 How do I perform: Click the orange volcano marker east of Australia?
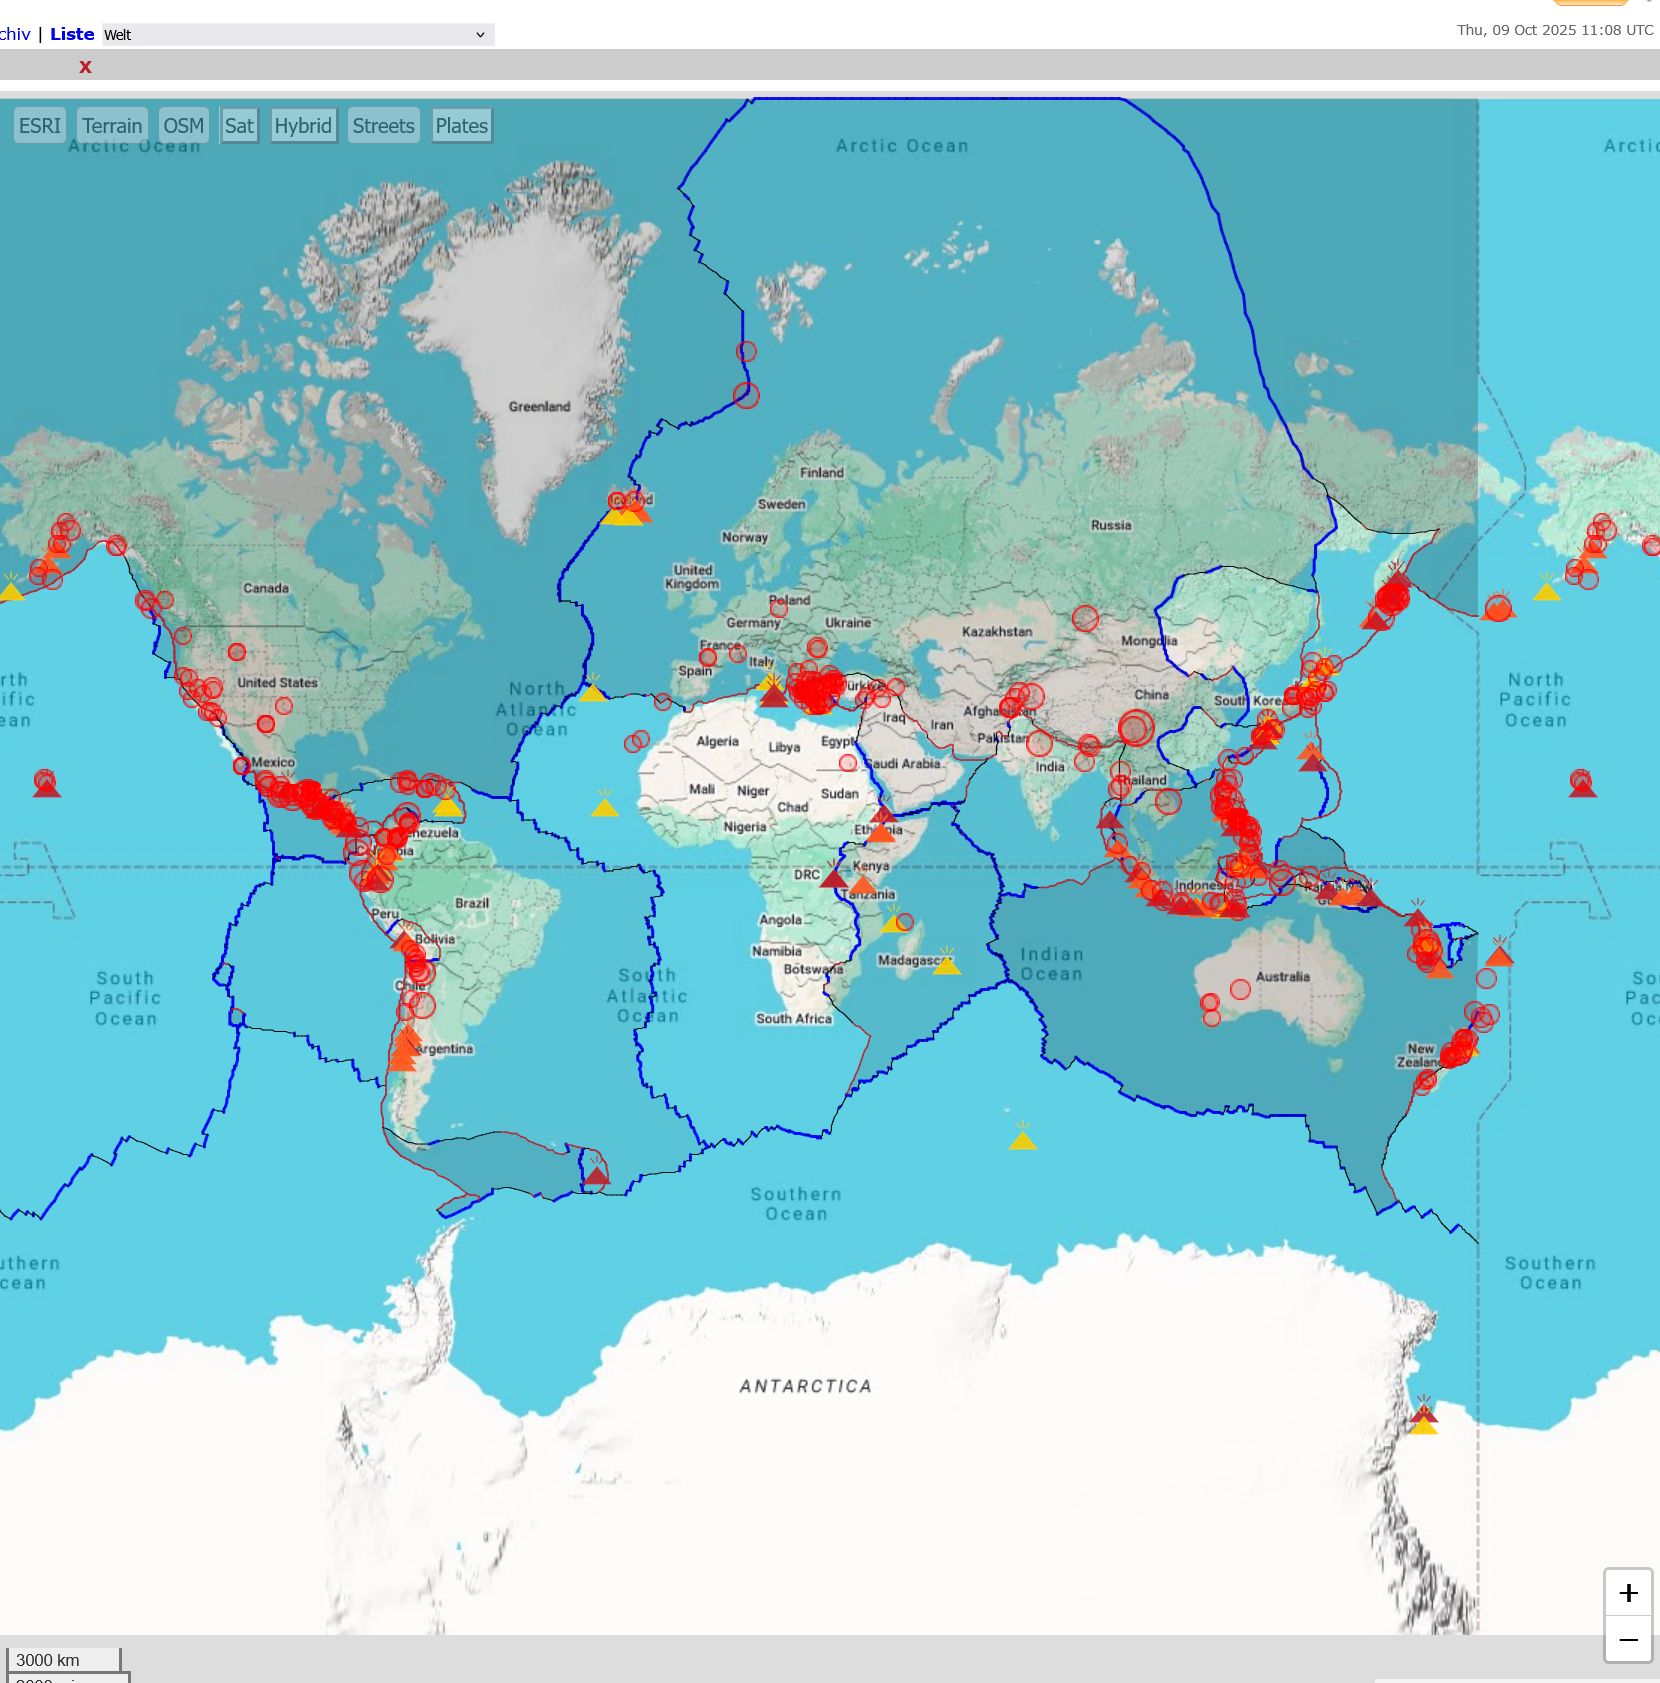point(1499,954)
